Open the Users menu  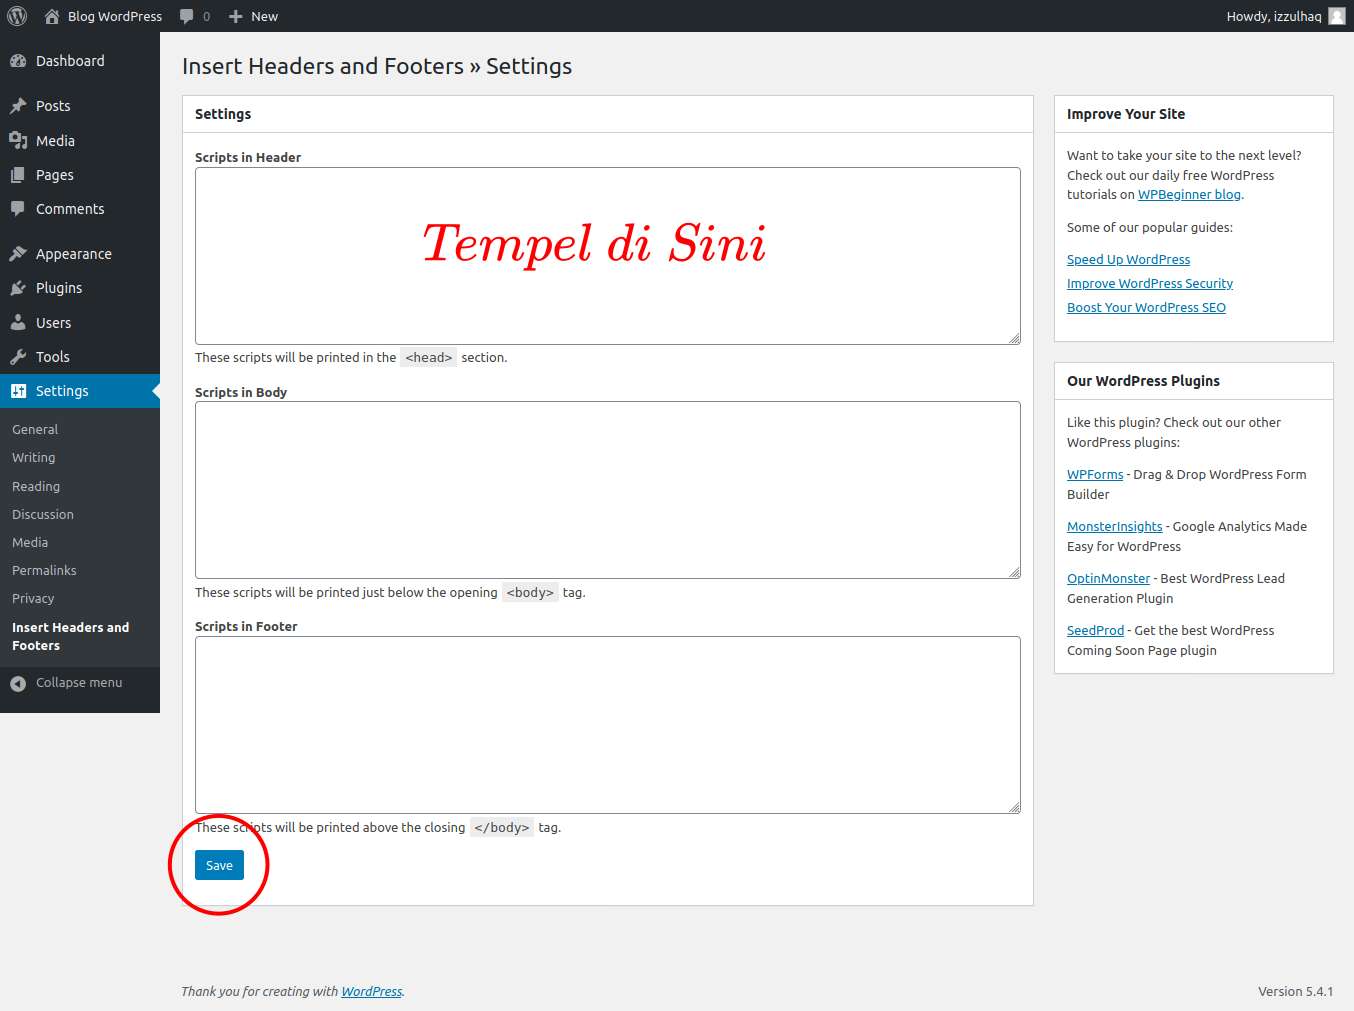(53, 323)
